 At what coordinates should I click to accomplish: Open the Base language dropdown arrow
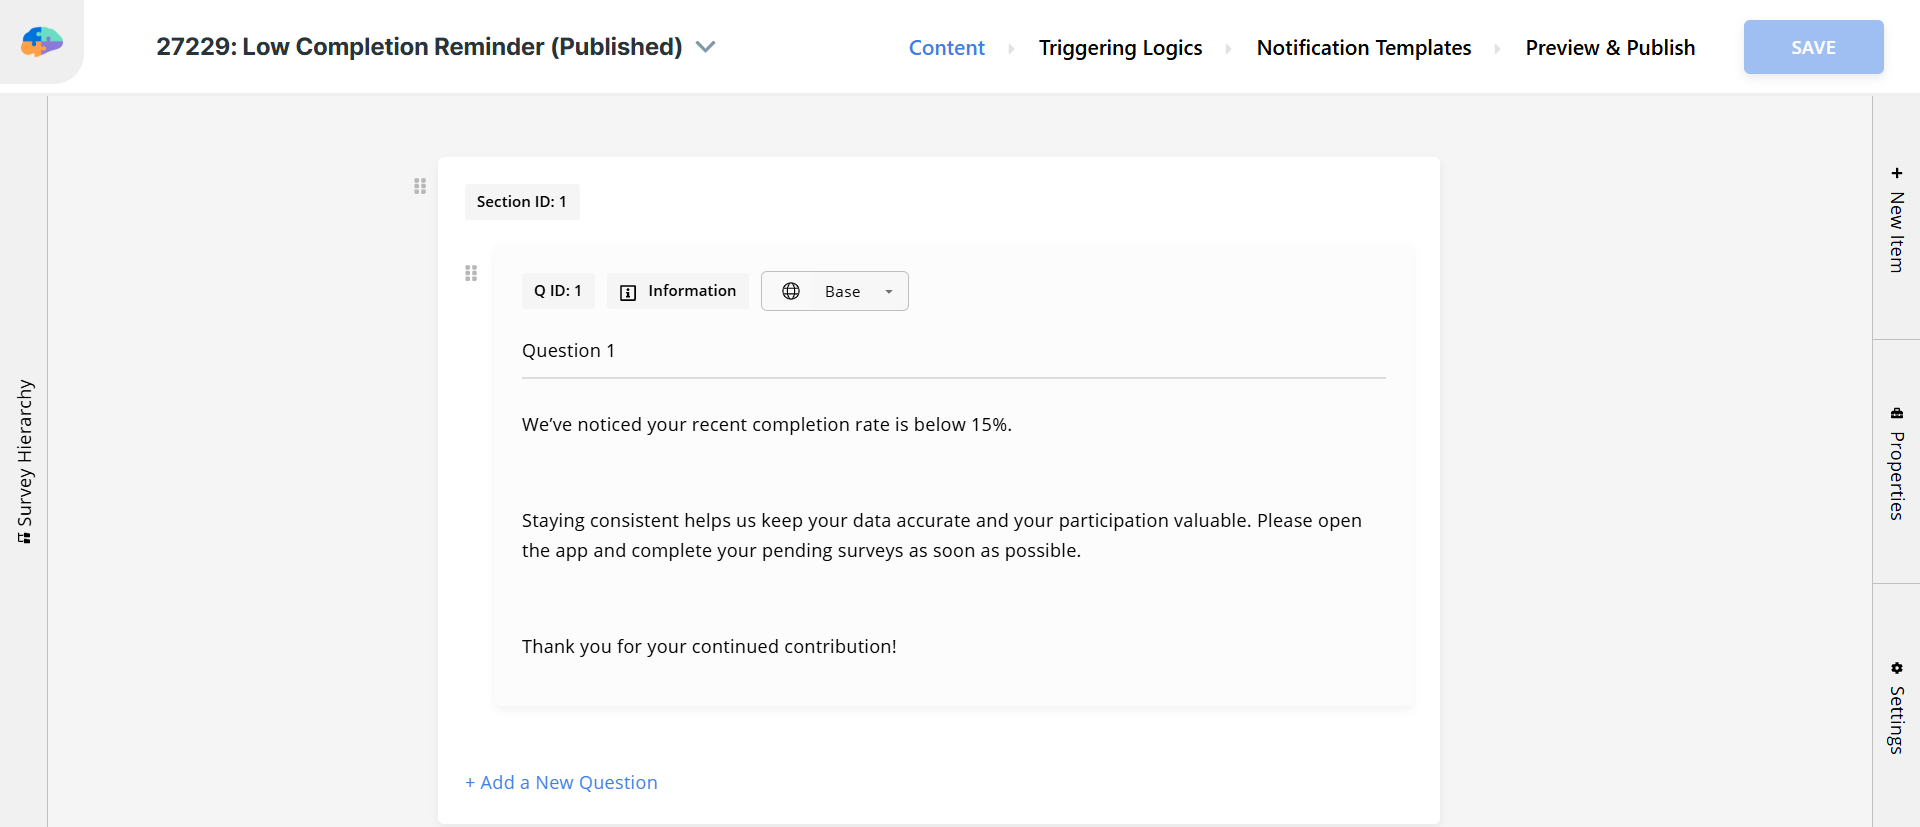tap(888, 292)
